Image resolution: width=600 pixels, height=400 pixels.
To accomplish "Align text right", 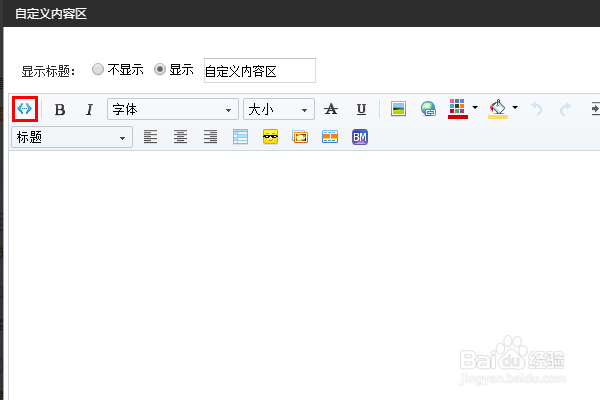I will 210,137.
